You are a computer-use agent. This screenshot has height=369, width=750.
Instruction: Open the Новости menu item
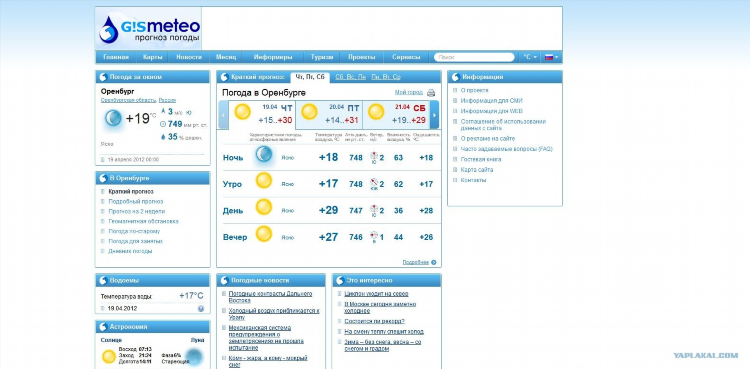point(188,57)
